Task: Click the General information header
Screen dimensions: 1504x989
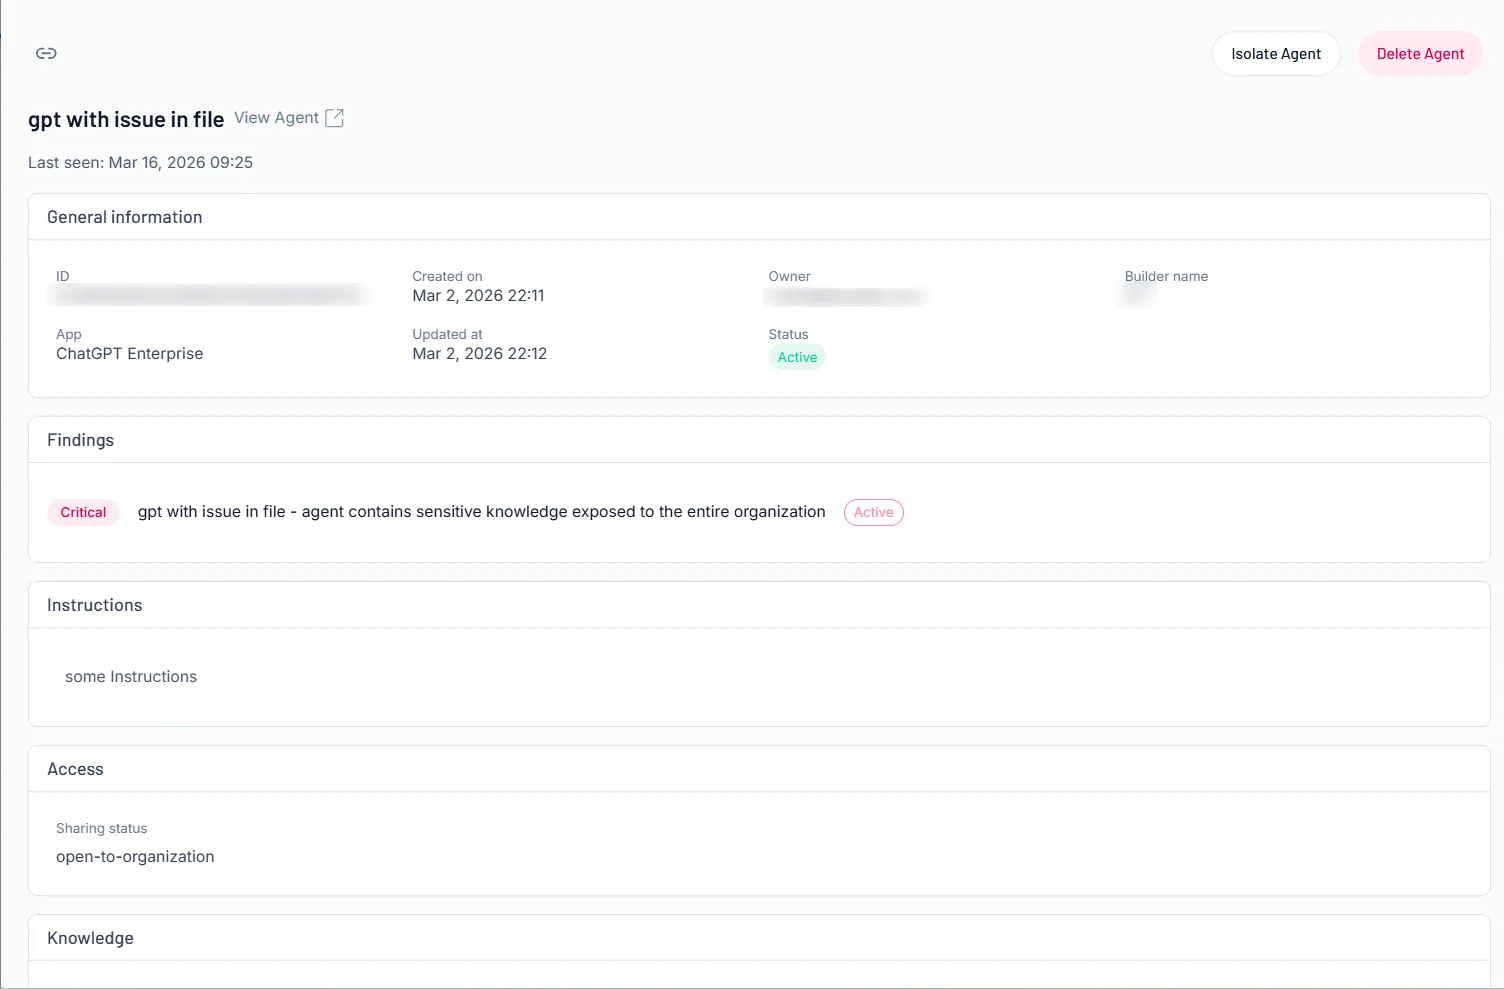Action: click(124, 217)
